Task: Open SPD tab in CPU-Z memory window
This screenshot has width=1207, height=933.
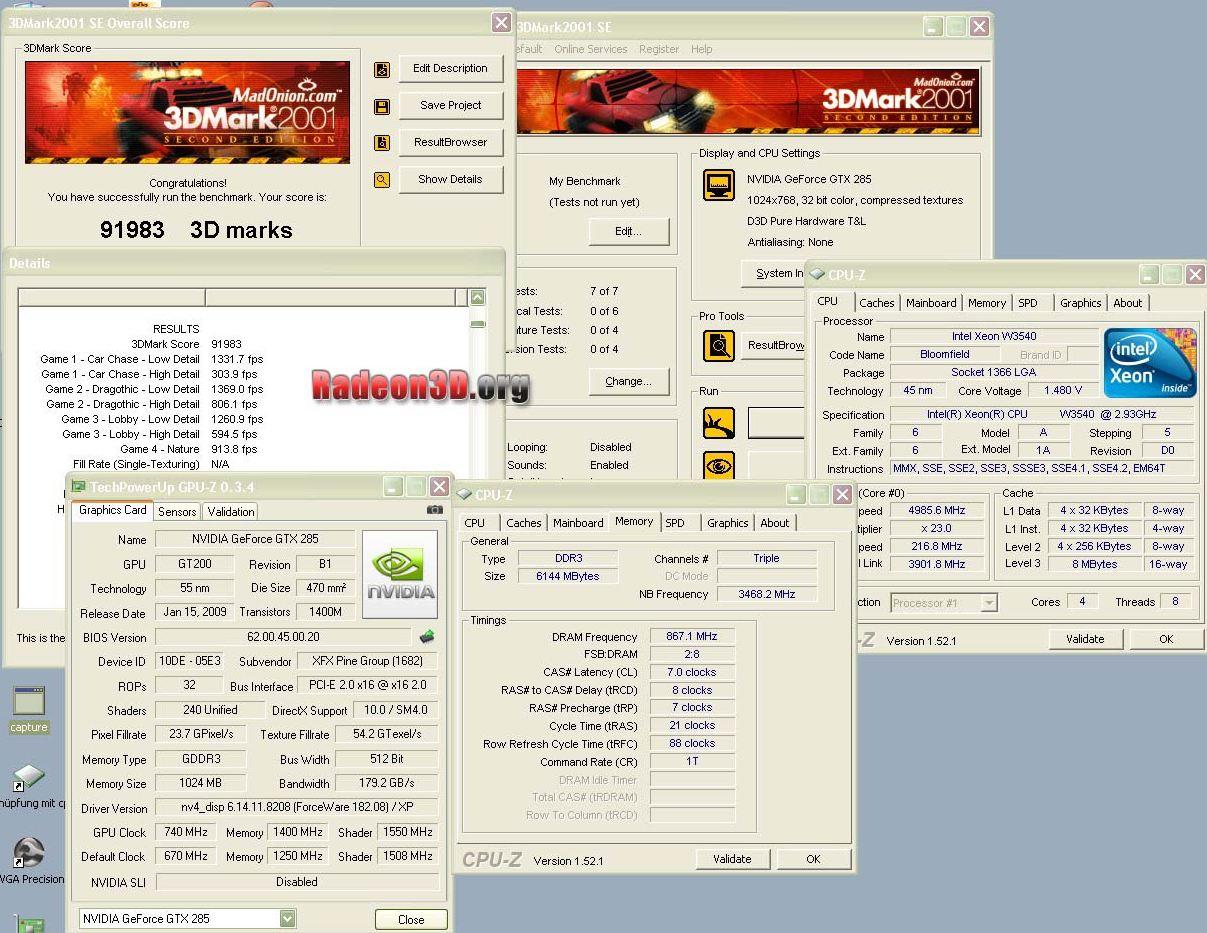Action: click(675, 523)
